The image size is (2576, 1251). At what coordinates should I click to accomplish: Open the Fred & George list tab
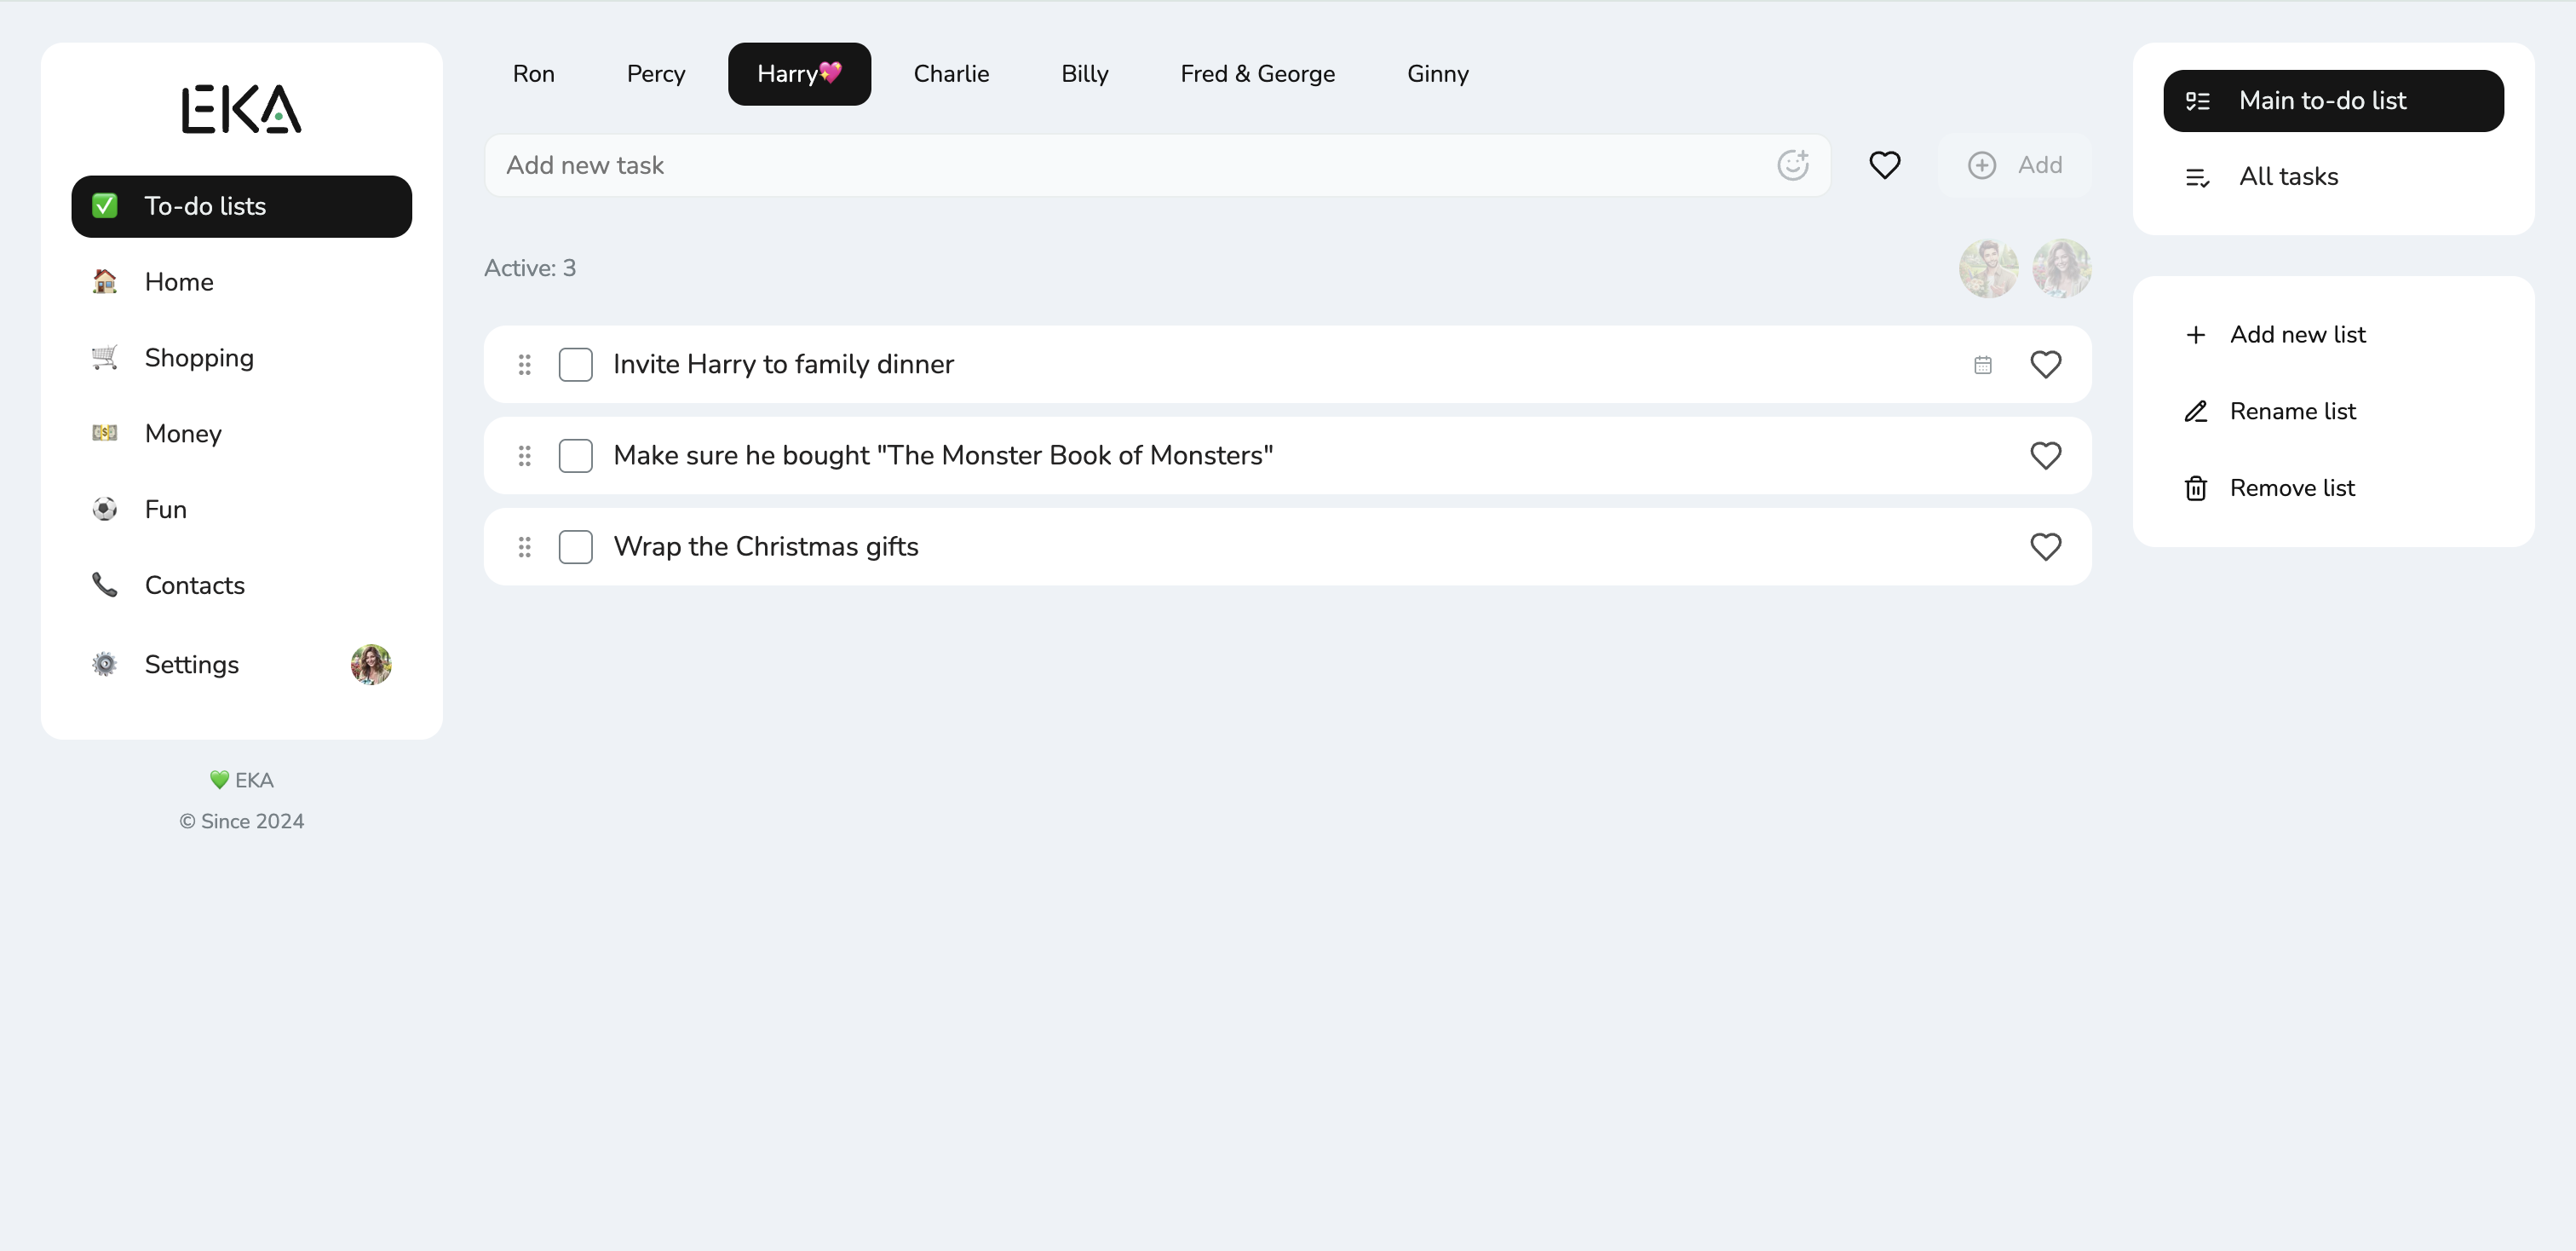point(1257,74)
